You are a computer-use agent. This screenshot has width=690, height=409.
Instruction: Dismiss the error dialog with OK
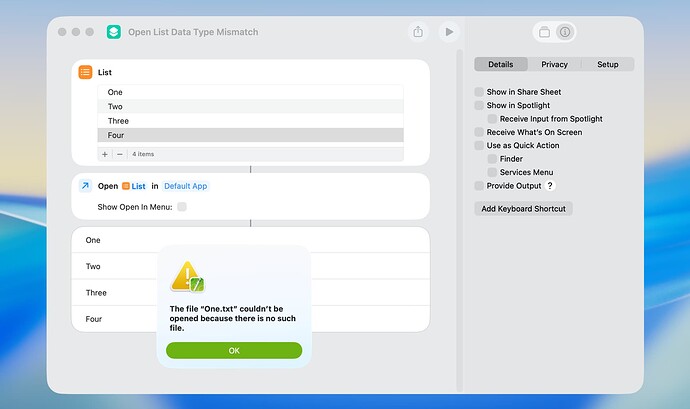click(x=234, y=350)
